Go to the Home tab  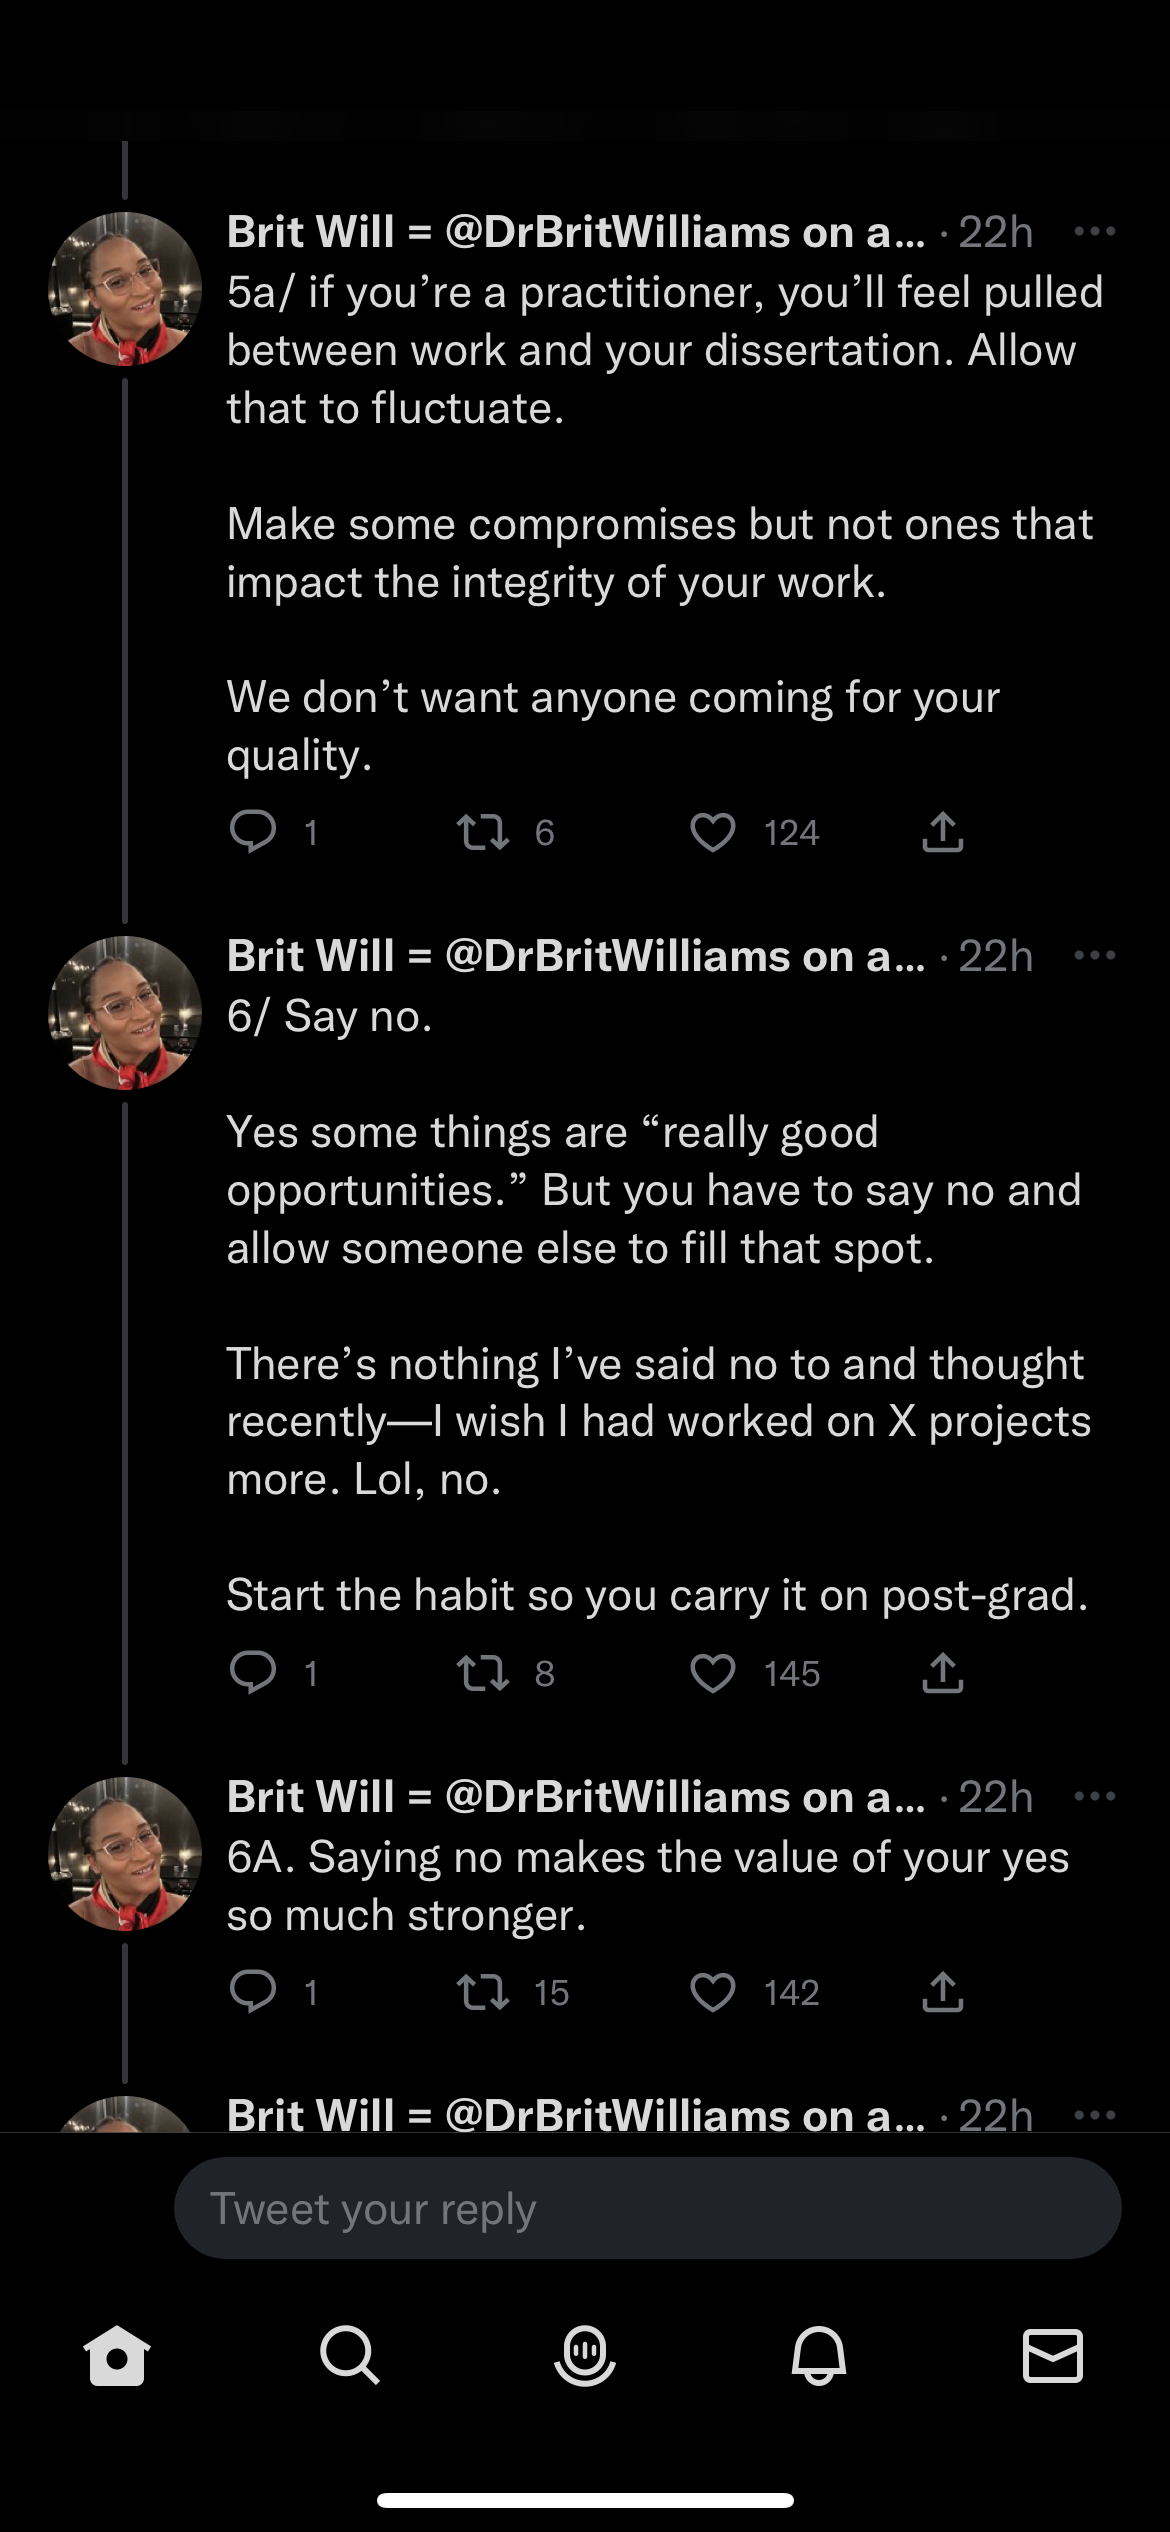[x=117, y=2356]
